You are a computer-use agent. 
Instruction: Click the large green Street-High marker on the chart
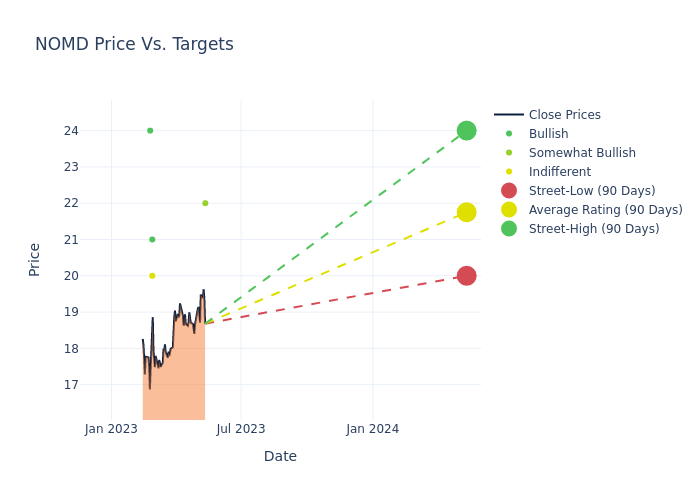tap(466, 130)
